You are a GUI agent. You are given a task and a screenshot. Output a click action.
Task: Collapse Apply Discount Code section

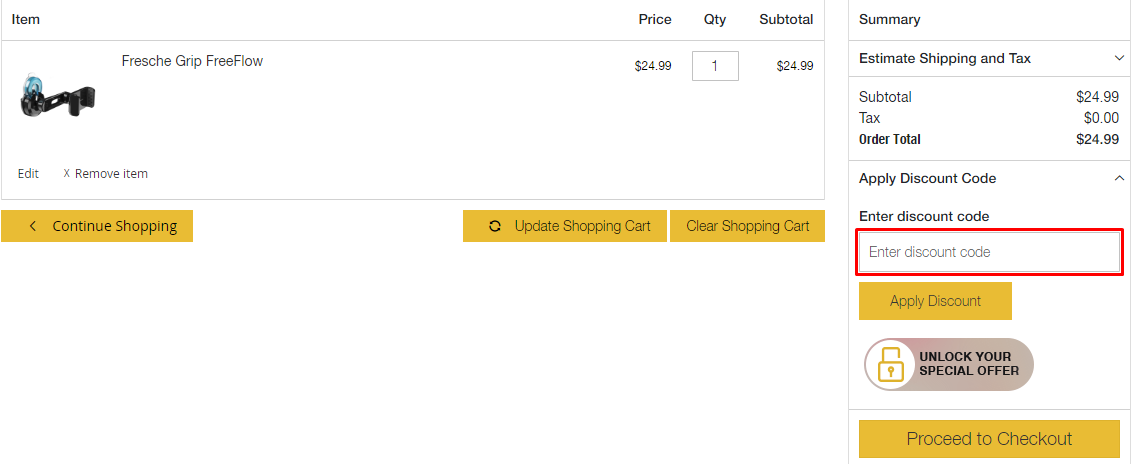click(989, 178)
